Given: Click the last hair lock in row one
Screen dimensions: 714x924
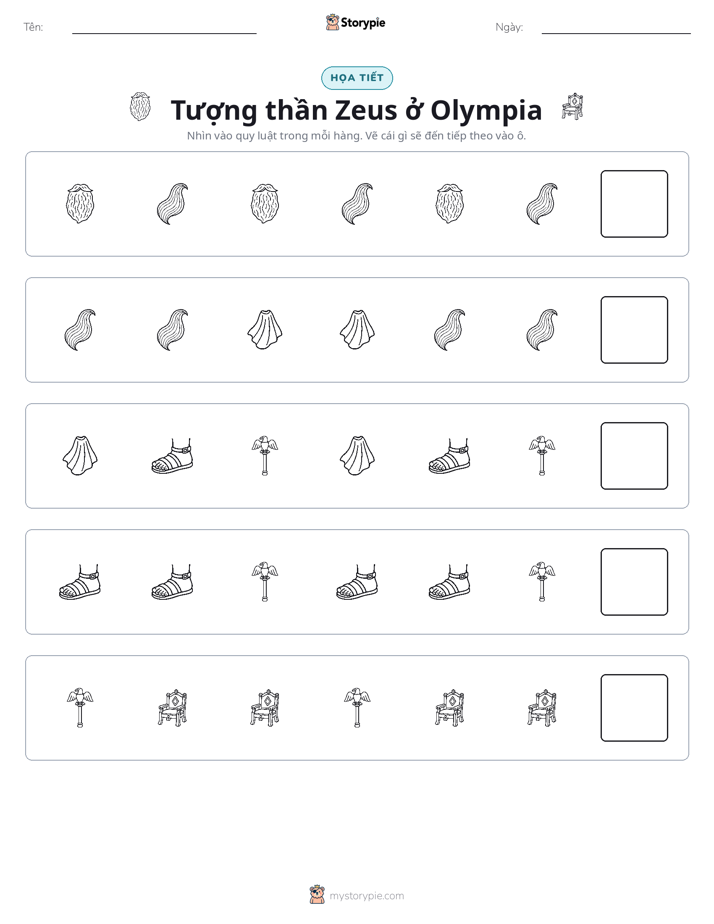Looking at the screenshot, I should point(542,204).
